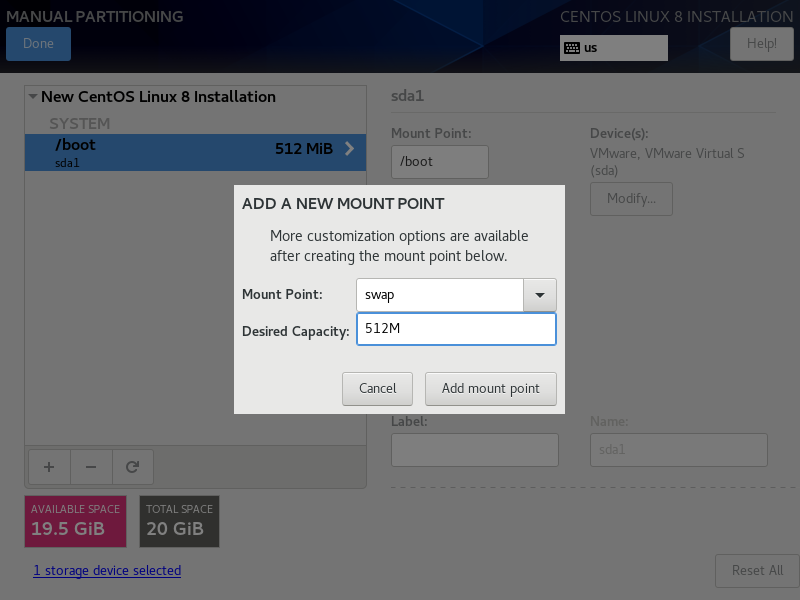Click the keyboard layout icon next to us
This screenshot has width=800, height=600.
coord(571,48)
